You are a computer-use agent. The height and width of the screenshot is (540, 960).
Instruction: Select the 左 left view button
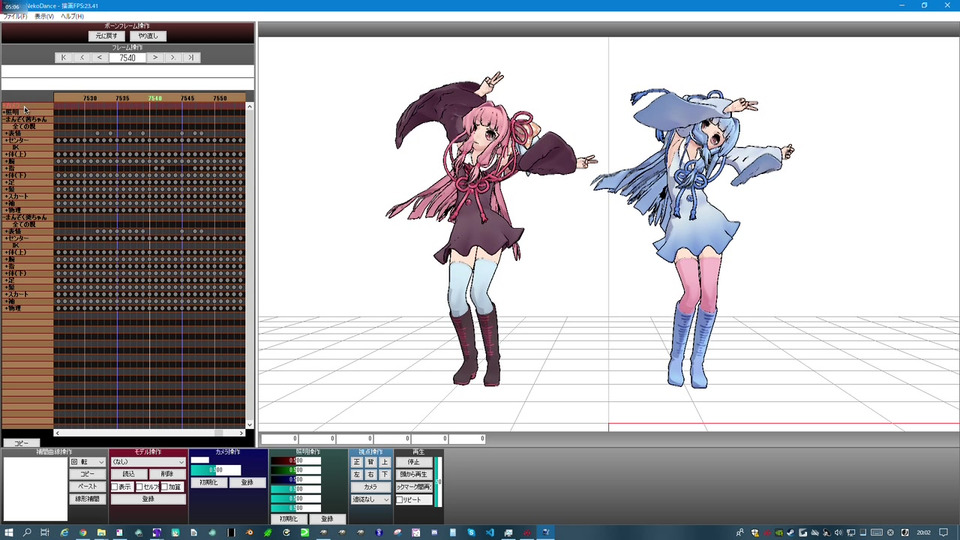pos(357,474)
